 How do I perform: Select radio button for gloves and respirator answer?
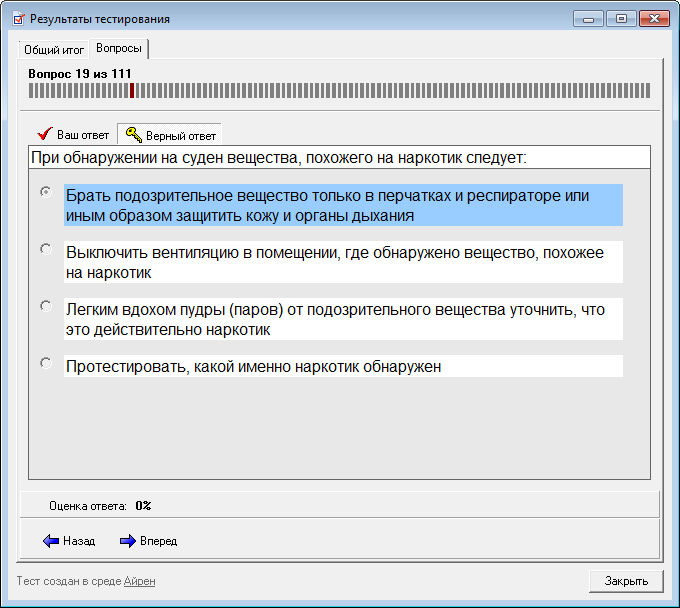tap(45, 191)
